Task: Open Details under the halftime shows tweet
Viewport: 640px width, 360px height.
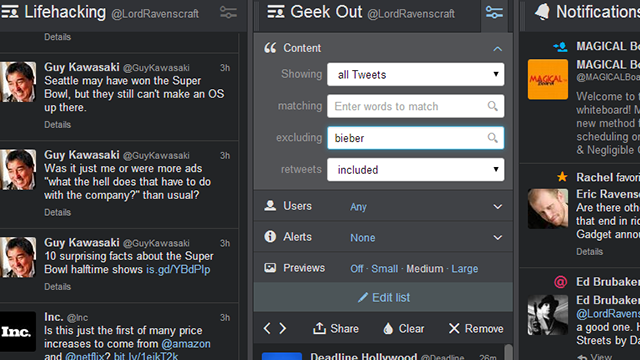Action: [58, 287]
